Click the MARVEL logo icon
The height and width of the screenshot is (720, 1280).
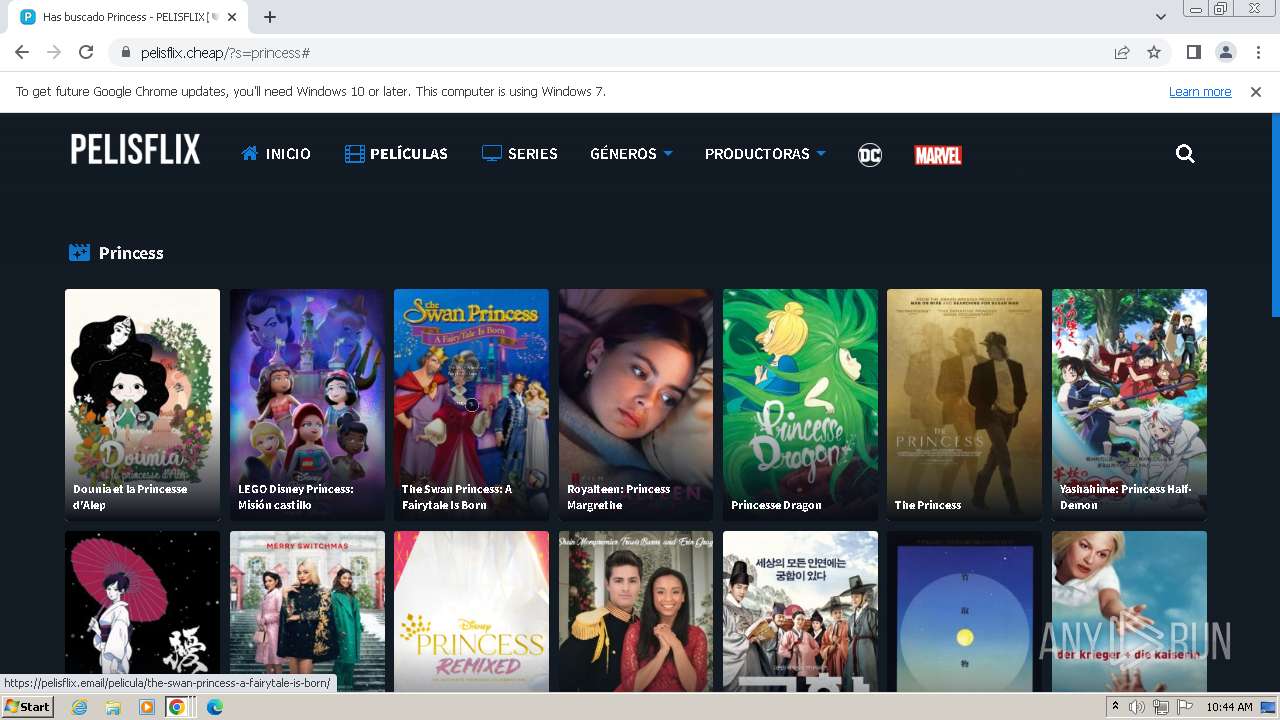point(938,155)
